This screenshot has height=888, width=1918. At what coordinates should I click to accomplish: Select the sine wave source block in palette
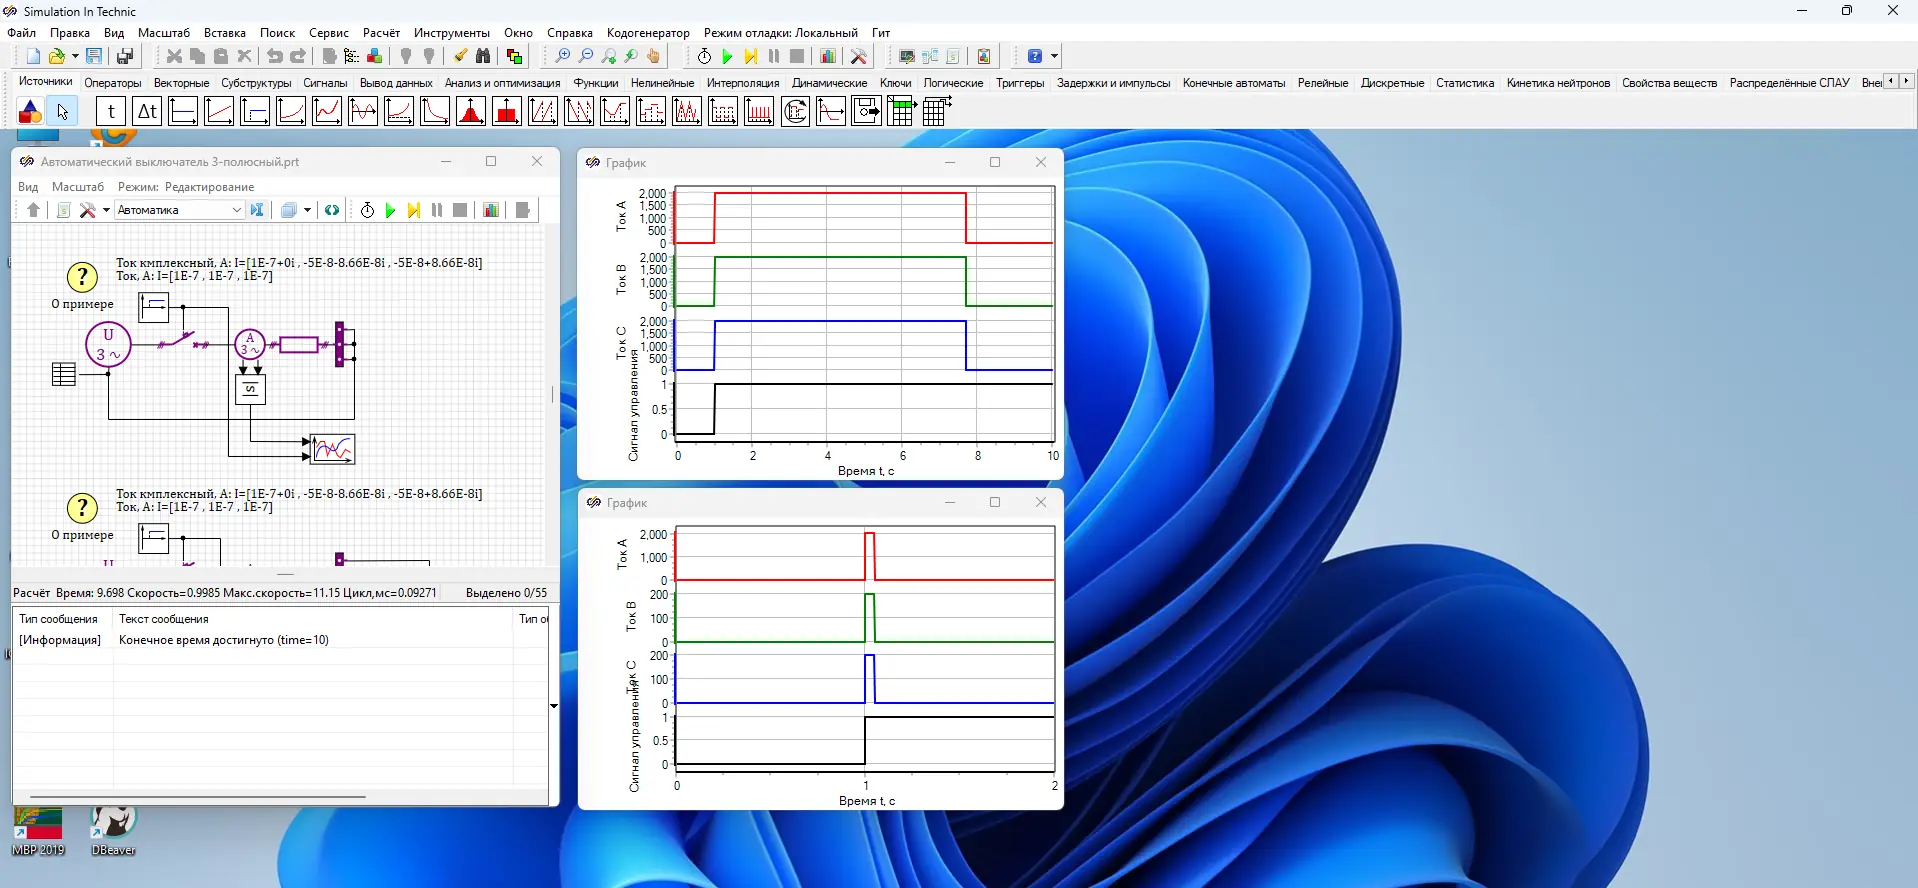(x=363, y=112)
